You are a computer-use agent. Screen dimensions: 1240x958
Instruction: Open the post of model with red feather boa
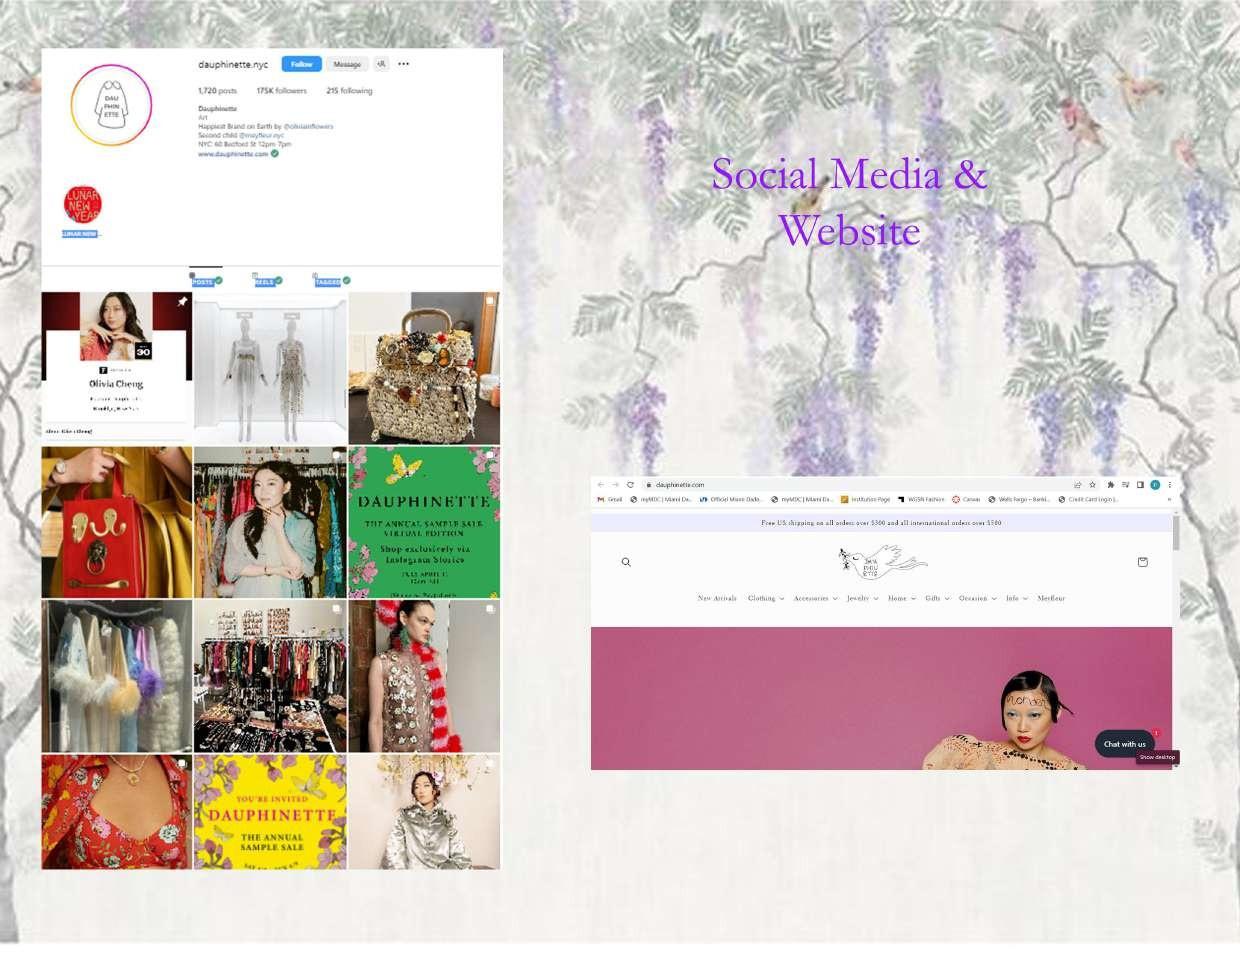click(424, 676)
